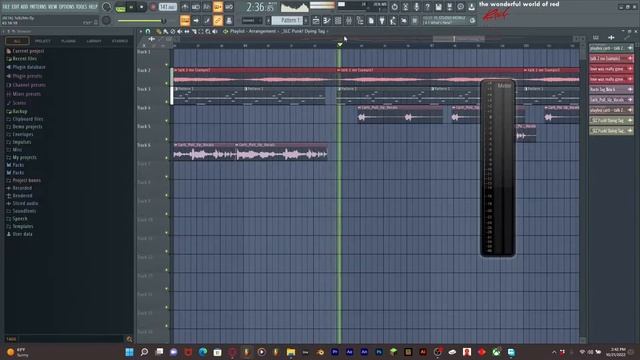Open the OPTIONS menu
This screenshot has width=640, height=360.
(67, 7)
